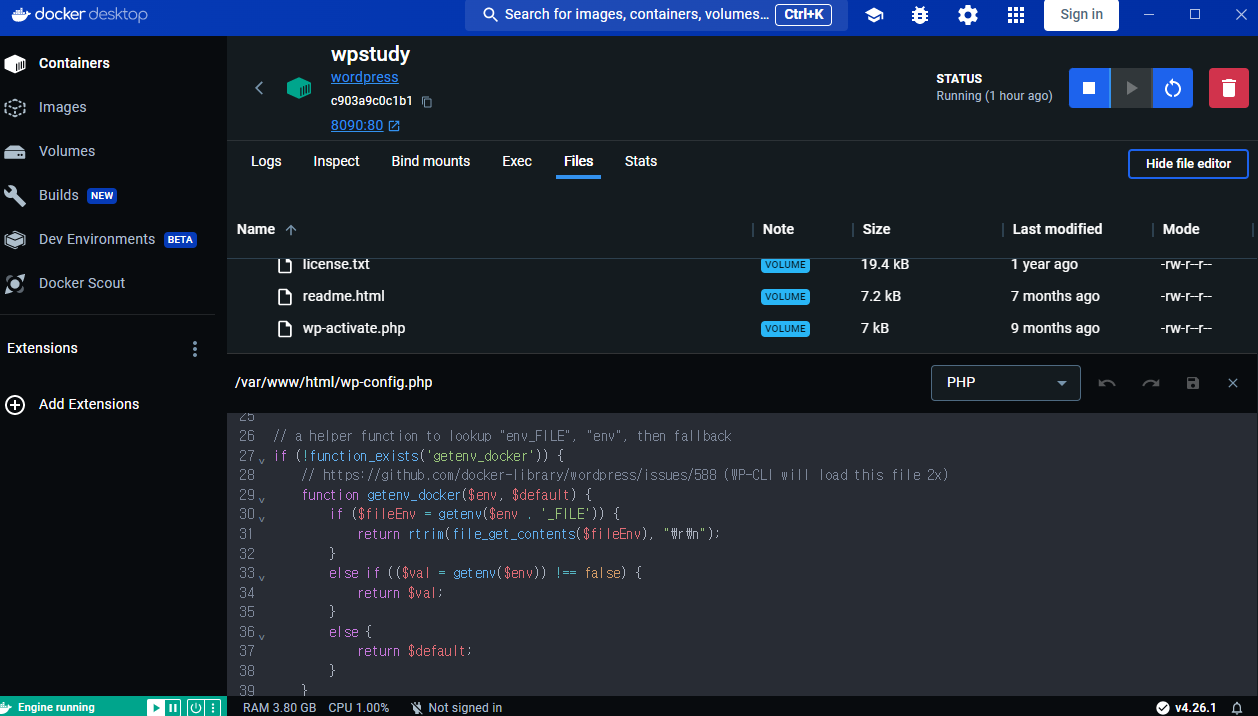Screen dimensions: 1258x716
Task: Delete the wpstudy container with trash icon
Action: (x=1229, y=88)
